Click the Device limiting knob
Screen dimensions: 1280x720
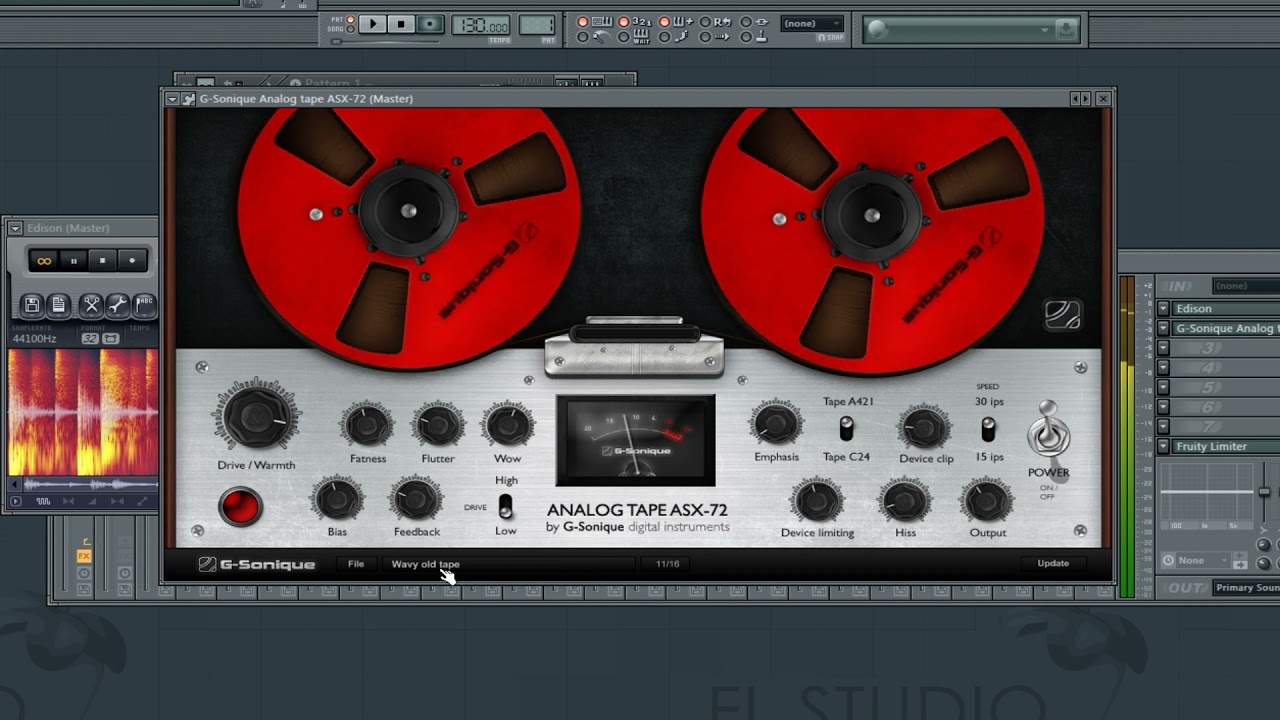817,501
